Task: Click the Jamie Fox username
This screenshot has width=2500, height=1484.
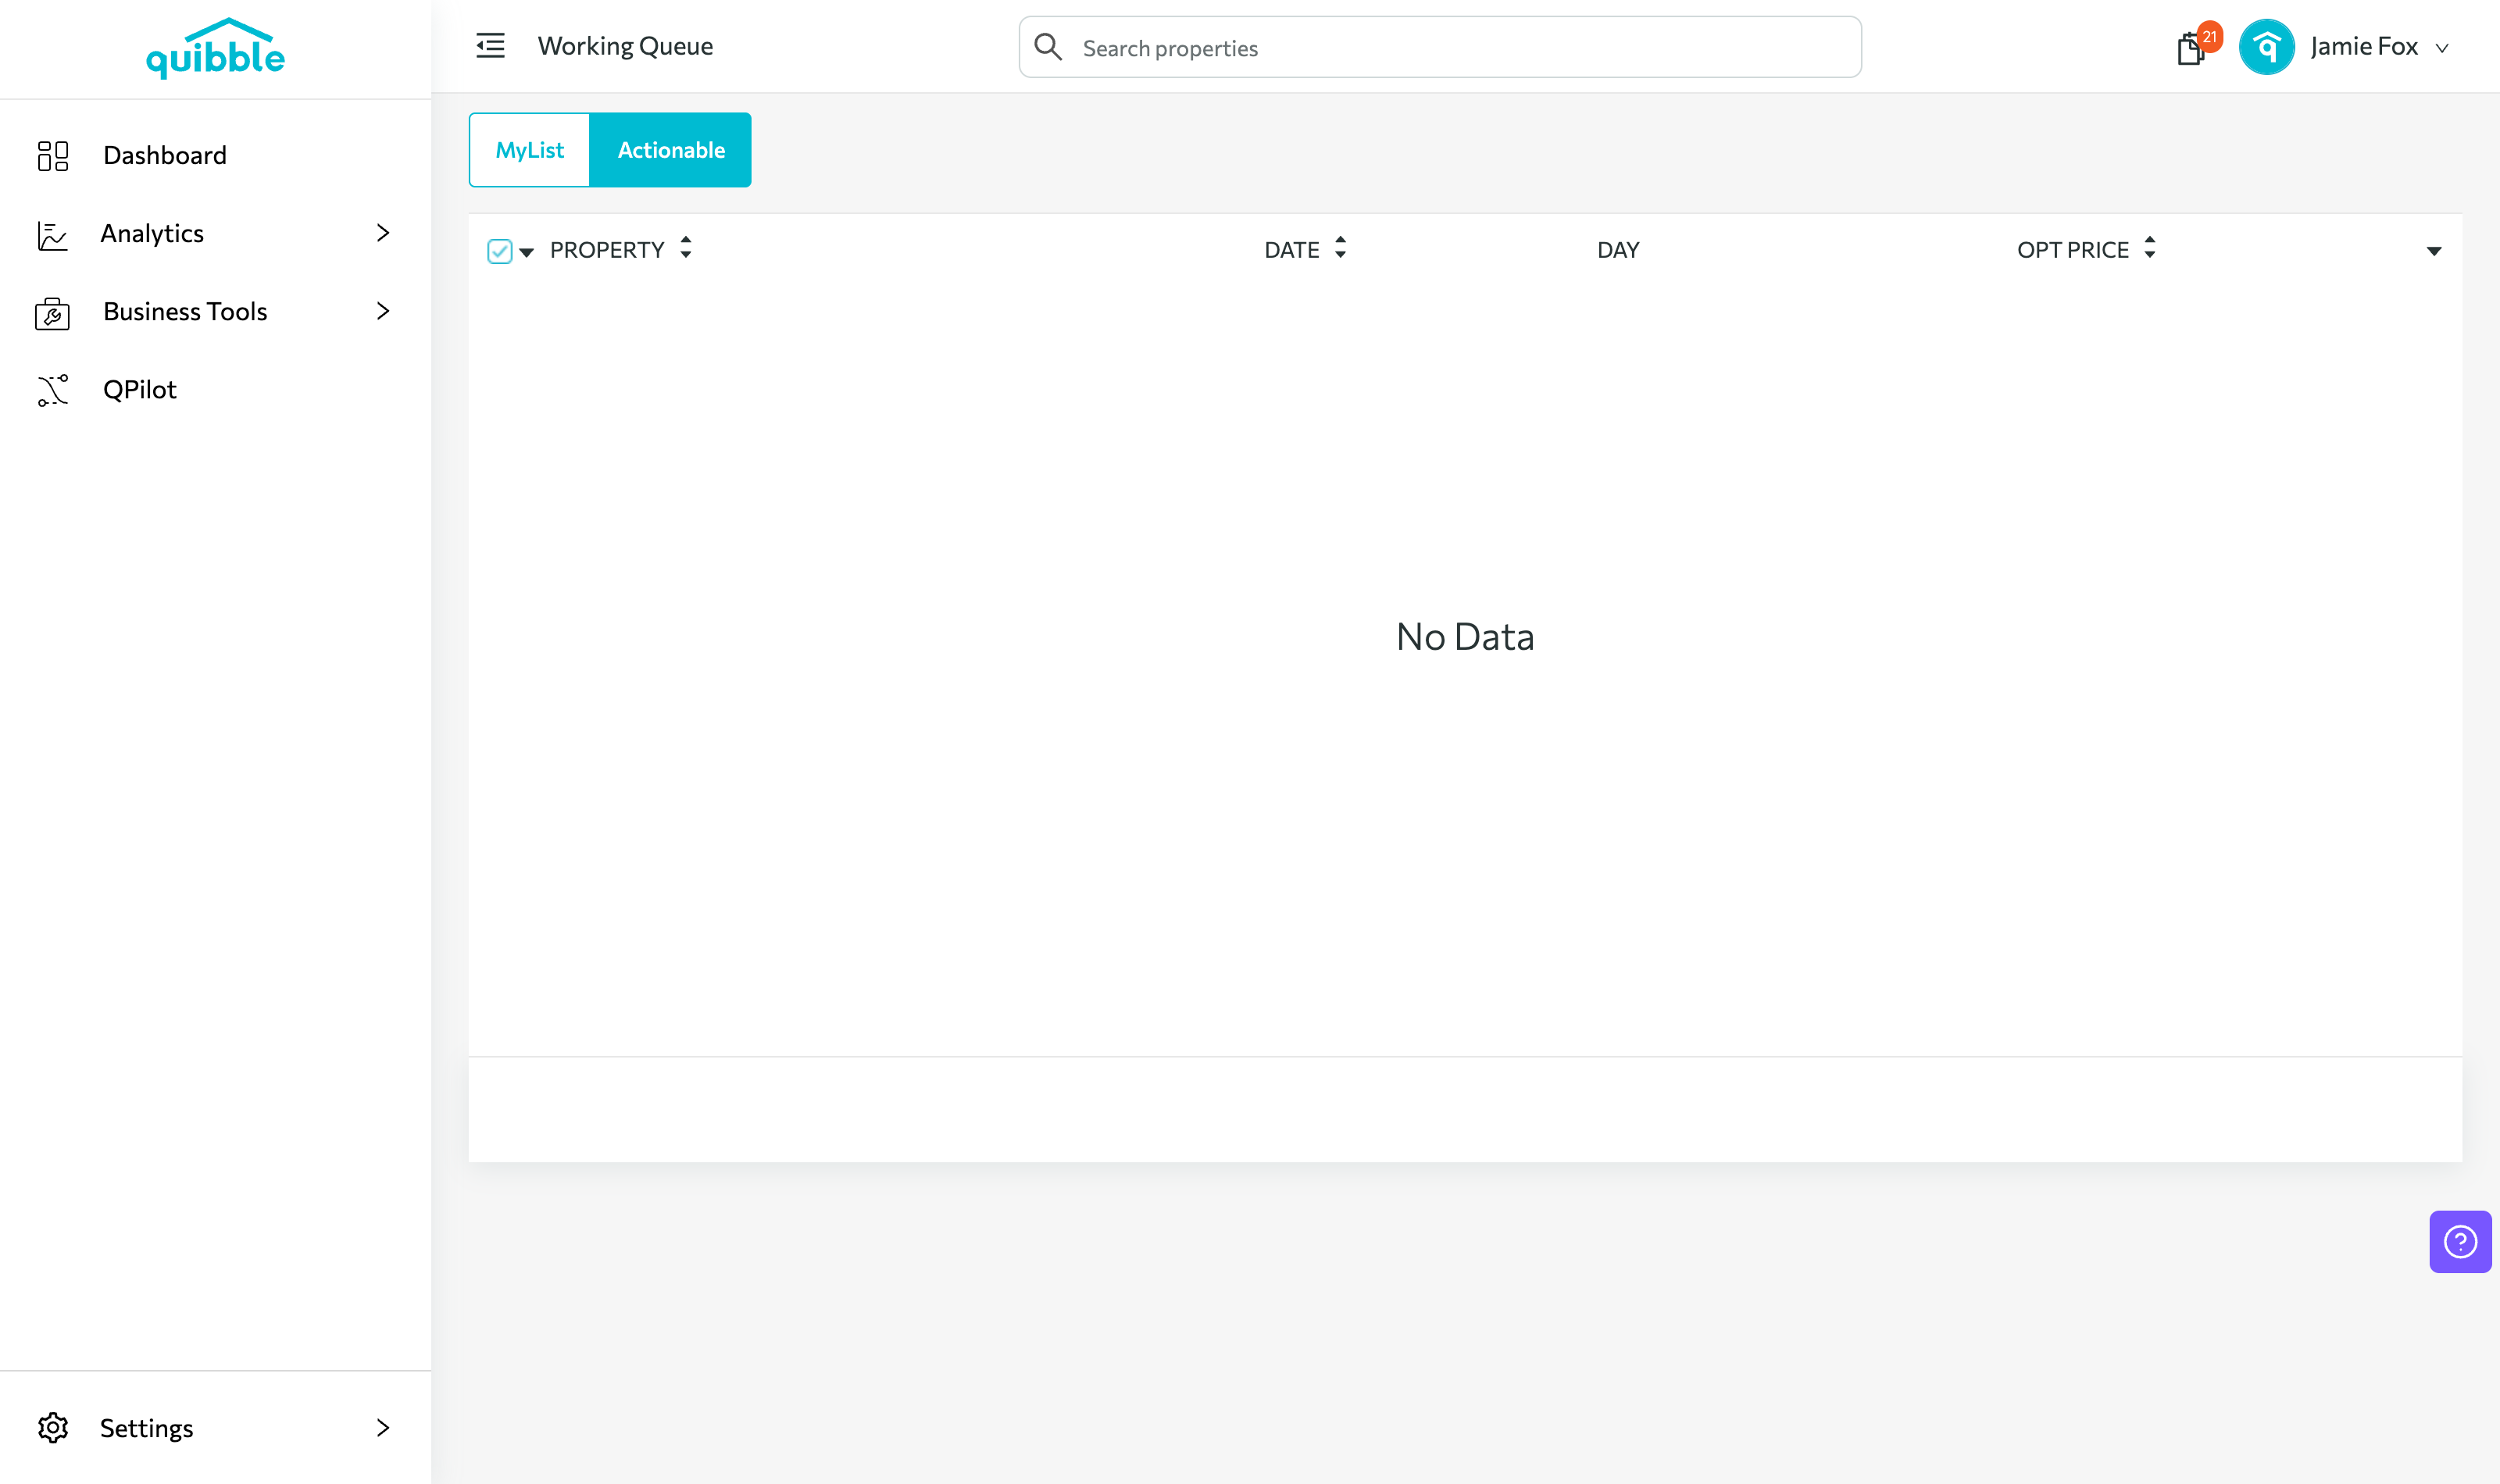Action: tap(2363, 46)
